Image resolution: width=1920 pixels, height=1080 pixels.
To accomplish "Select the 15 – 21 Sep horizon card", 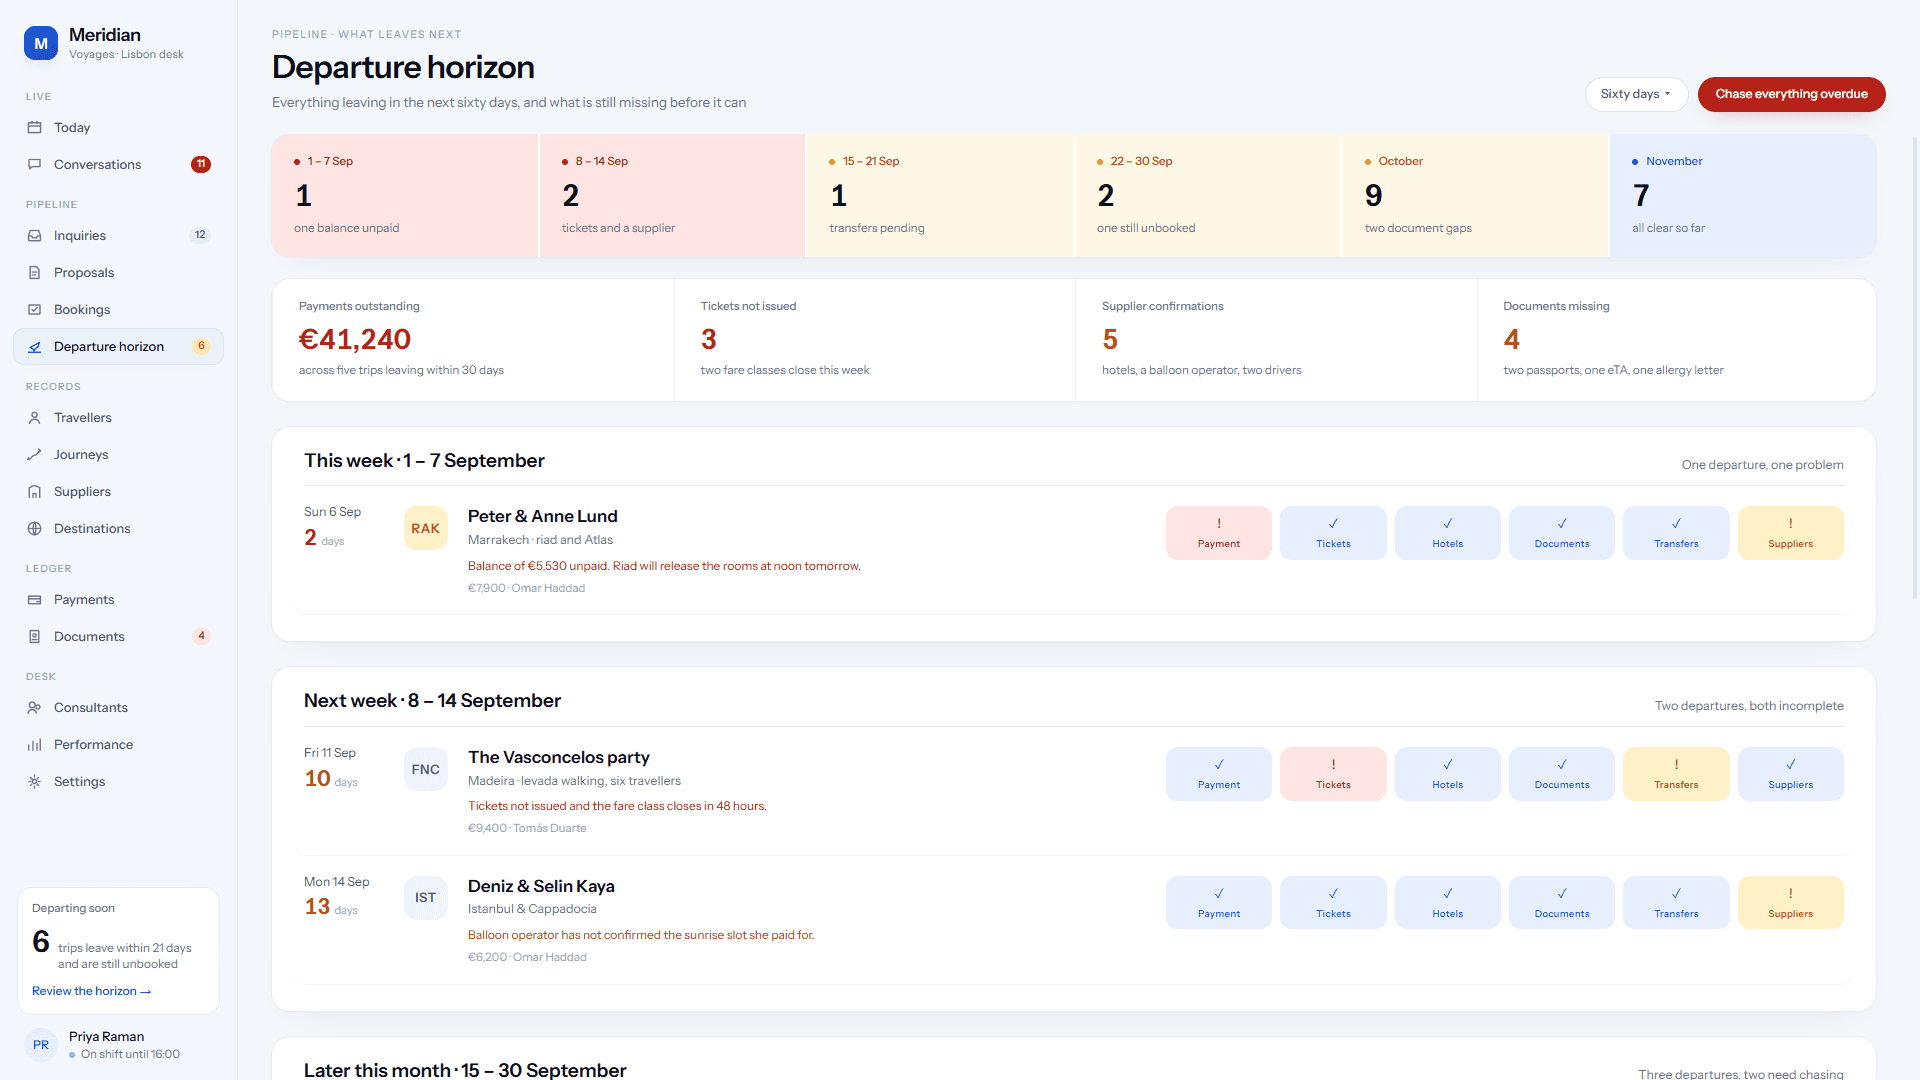I will pos(940,196).
